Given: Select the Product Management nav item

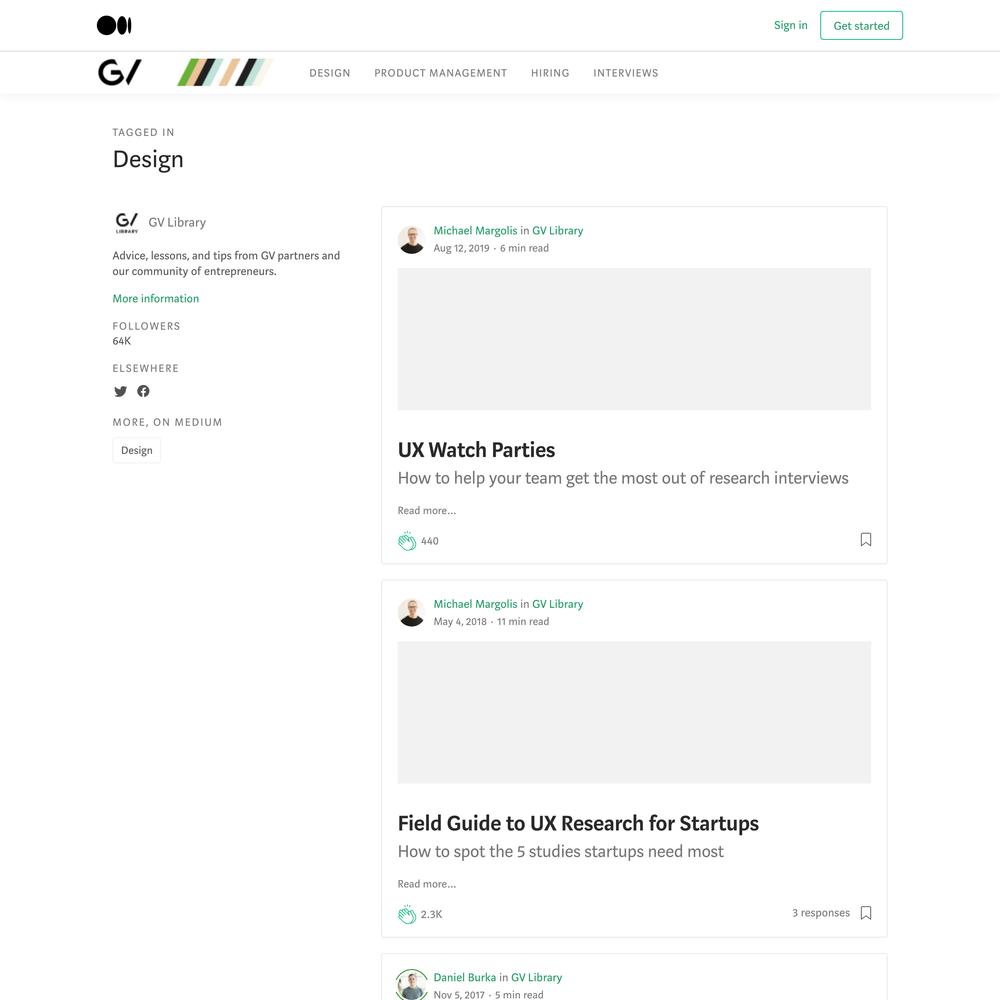Looking at the screenshot, I should (441, 73).
